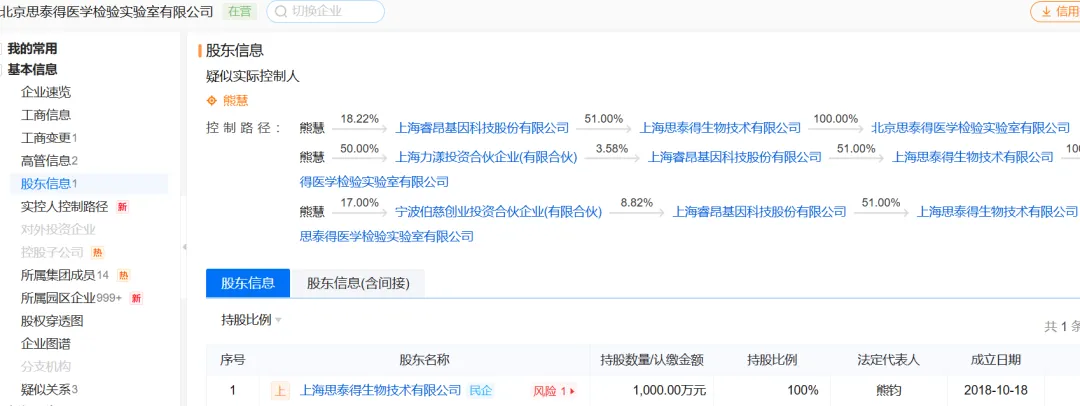Select the 基本信息 sidebar section
Viewport: 1080px width, 406px height.
[x=32, y=70]
